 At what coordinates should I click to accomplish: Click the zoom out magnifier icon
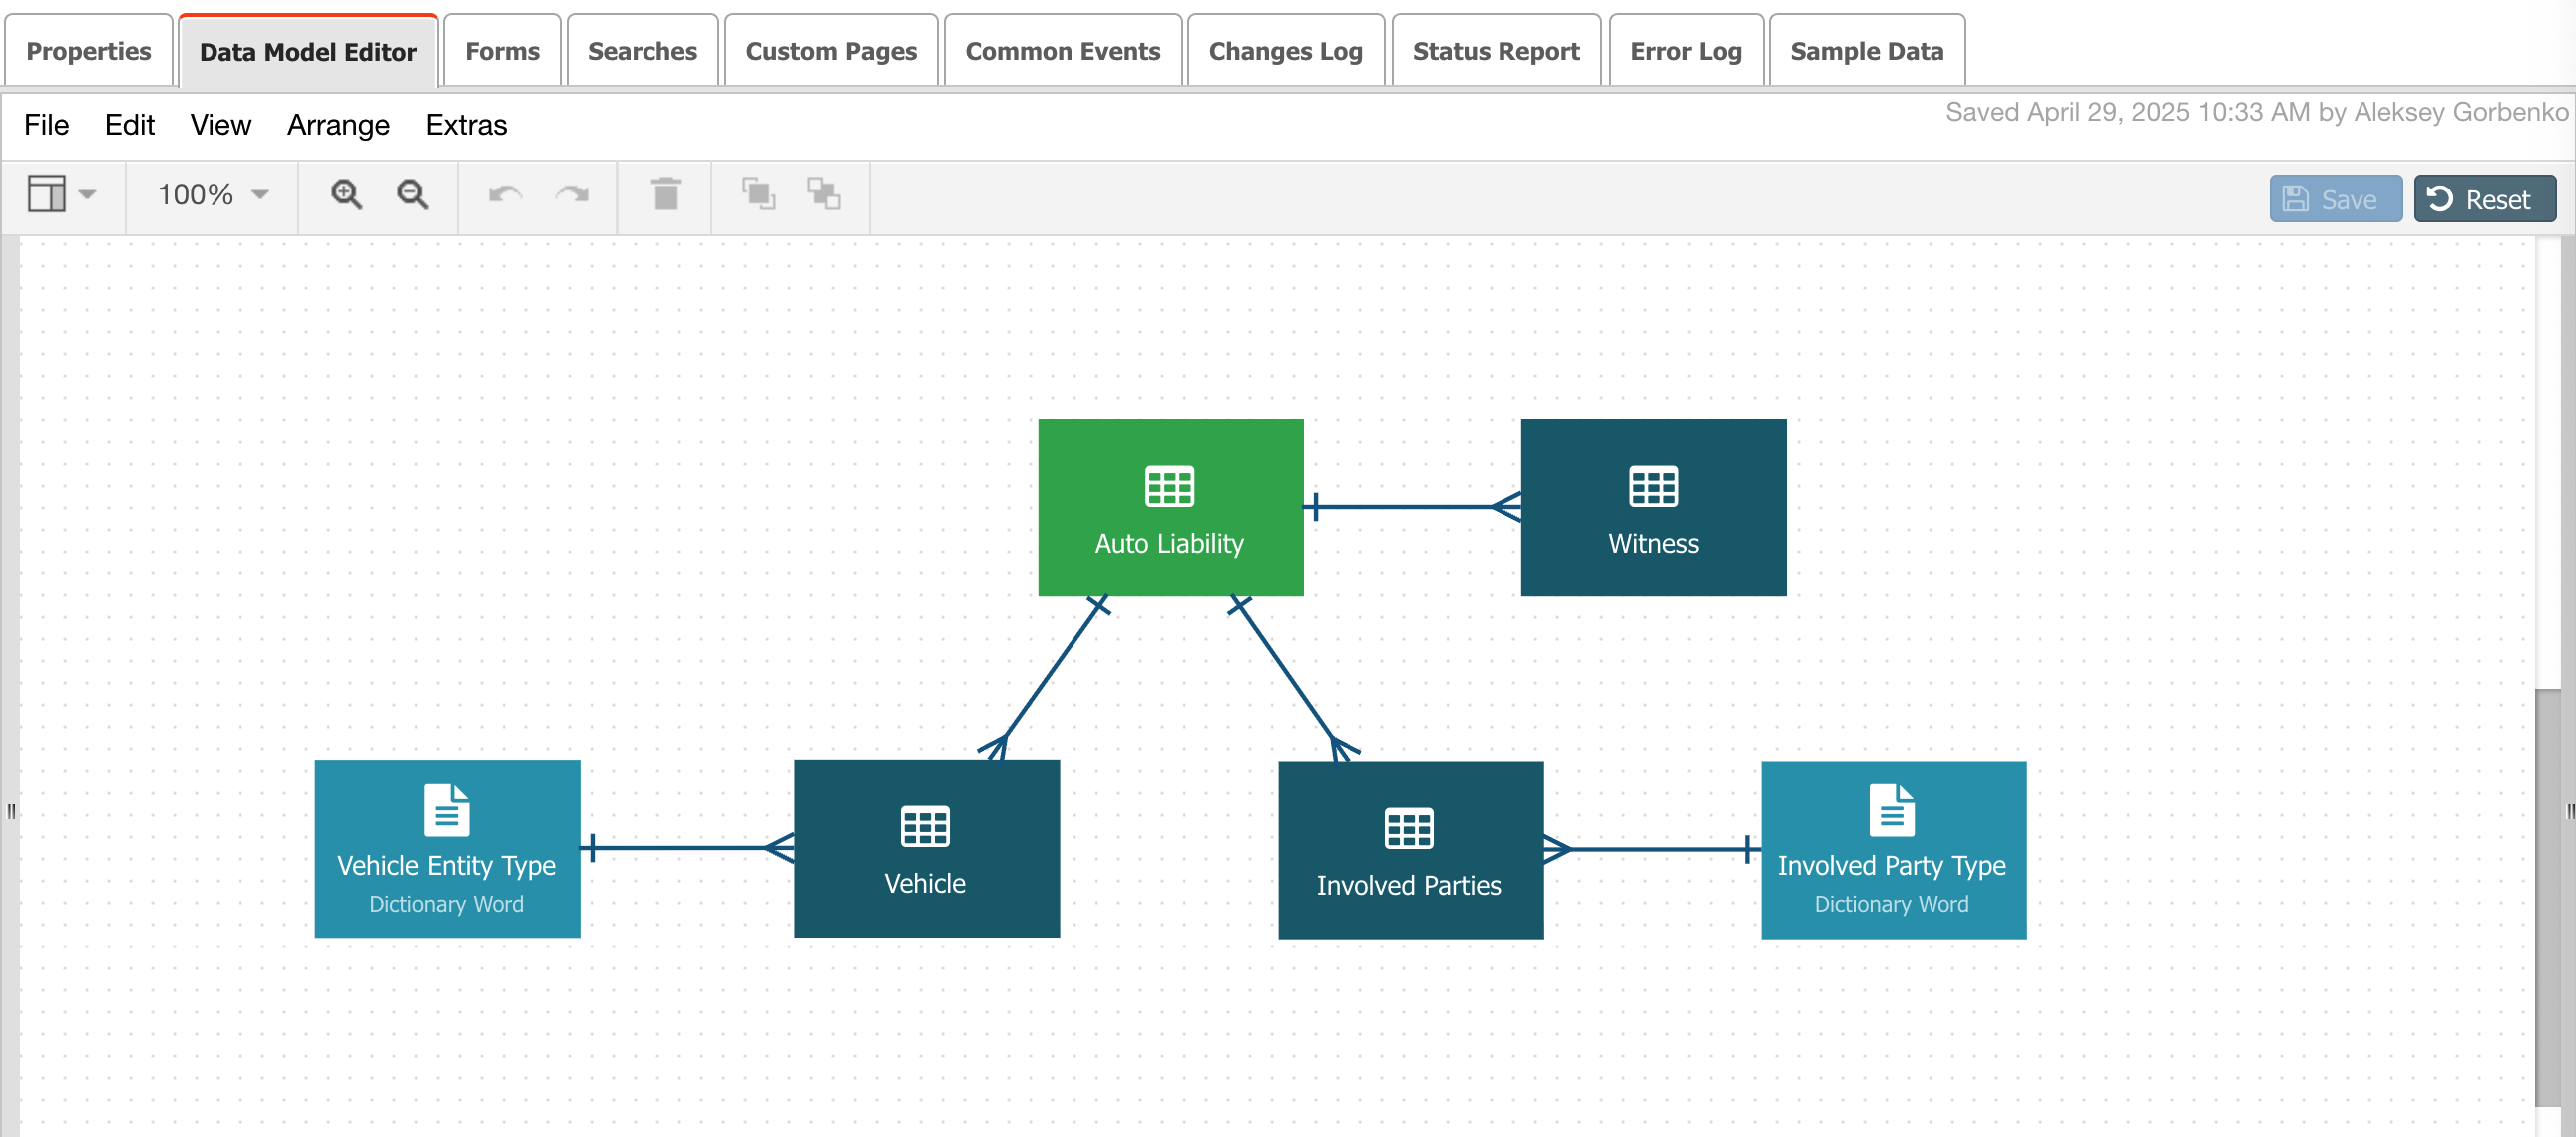click(412, 194)
